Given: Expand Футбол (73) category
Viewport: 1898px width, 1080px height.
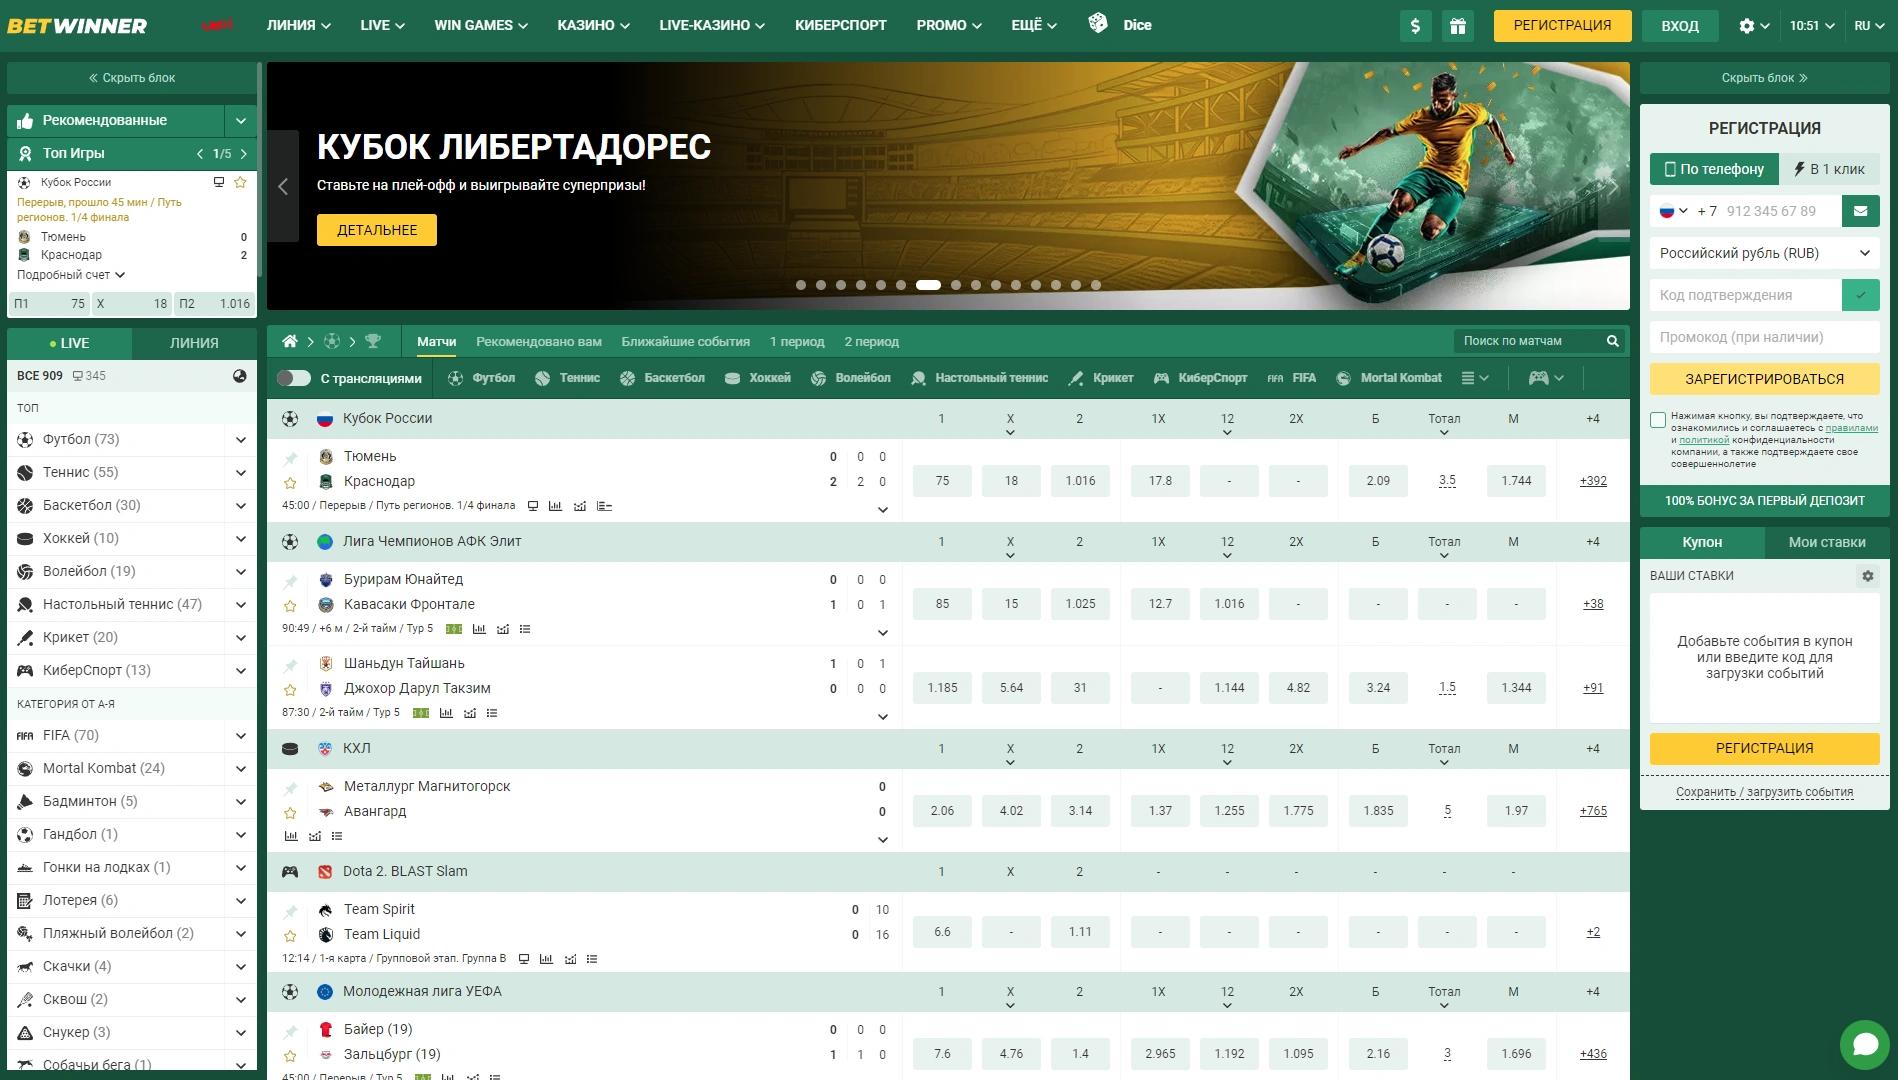Looking at the screenshot, I should pyautogui.click(x=241, y=440).
